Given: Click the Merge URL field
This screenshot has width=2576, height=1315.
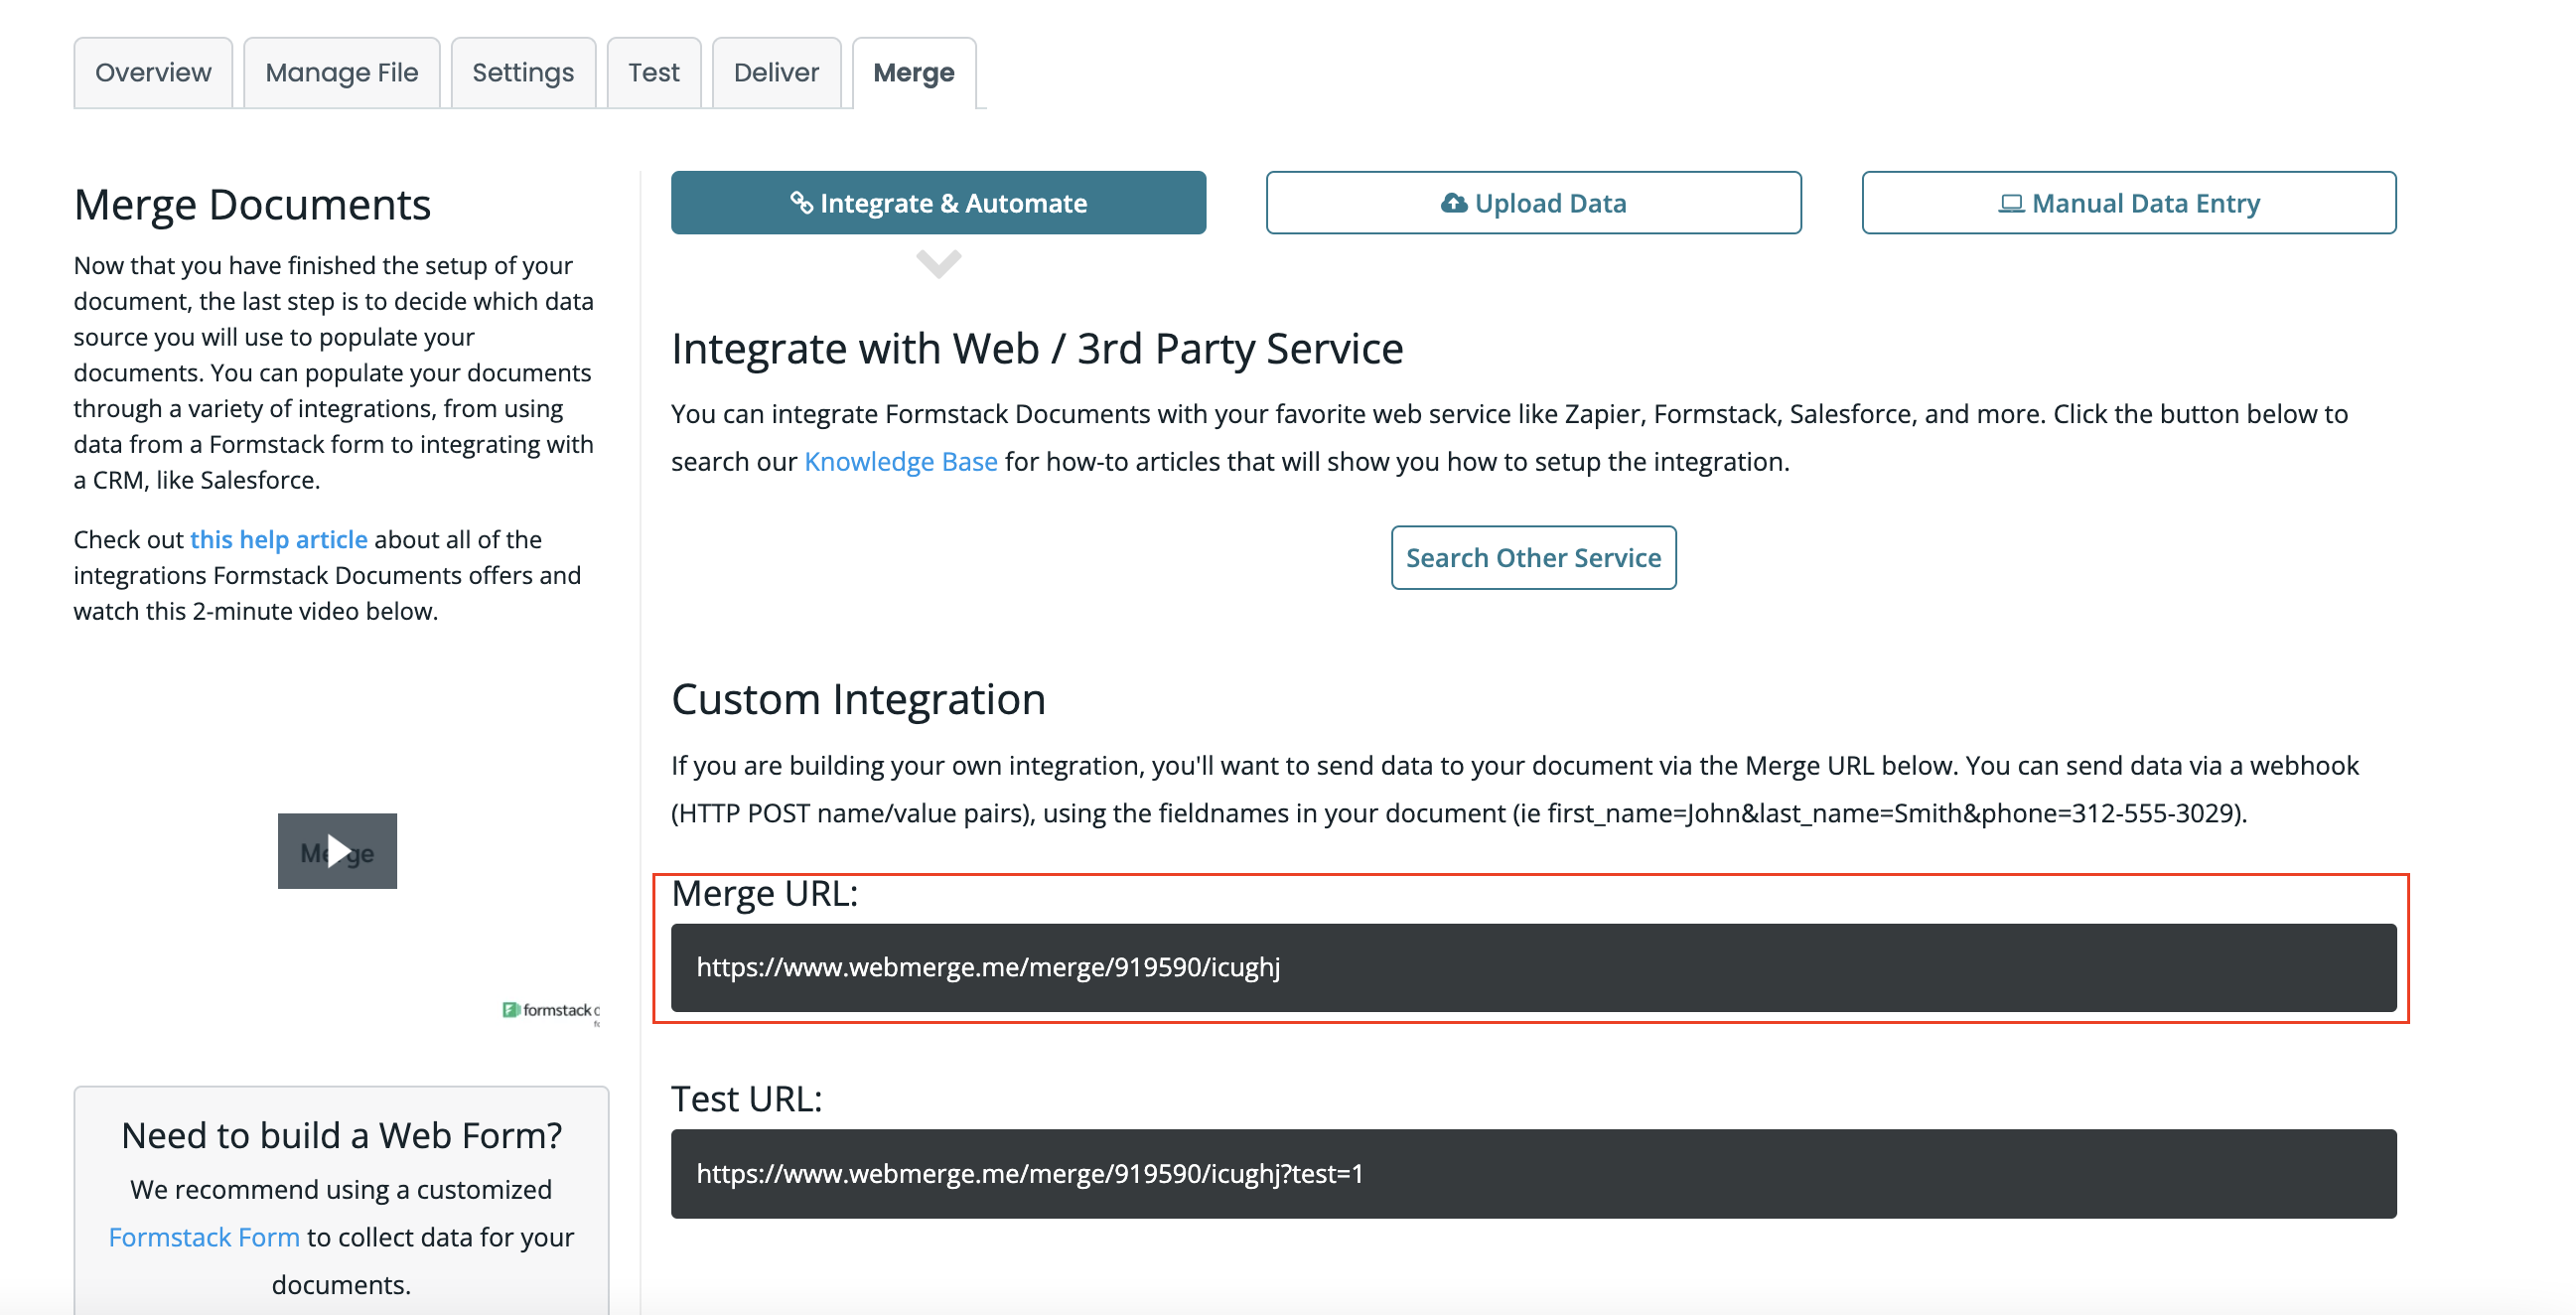Looking at the screenshot, I should pyautogui.click(x=1532, y=967).
